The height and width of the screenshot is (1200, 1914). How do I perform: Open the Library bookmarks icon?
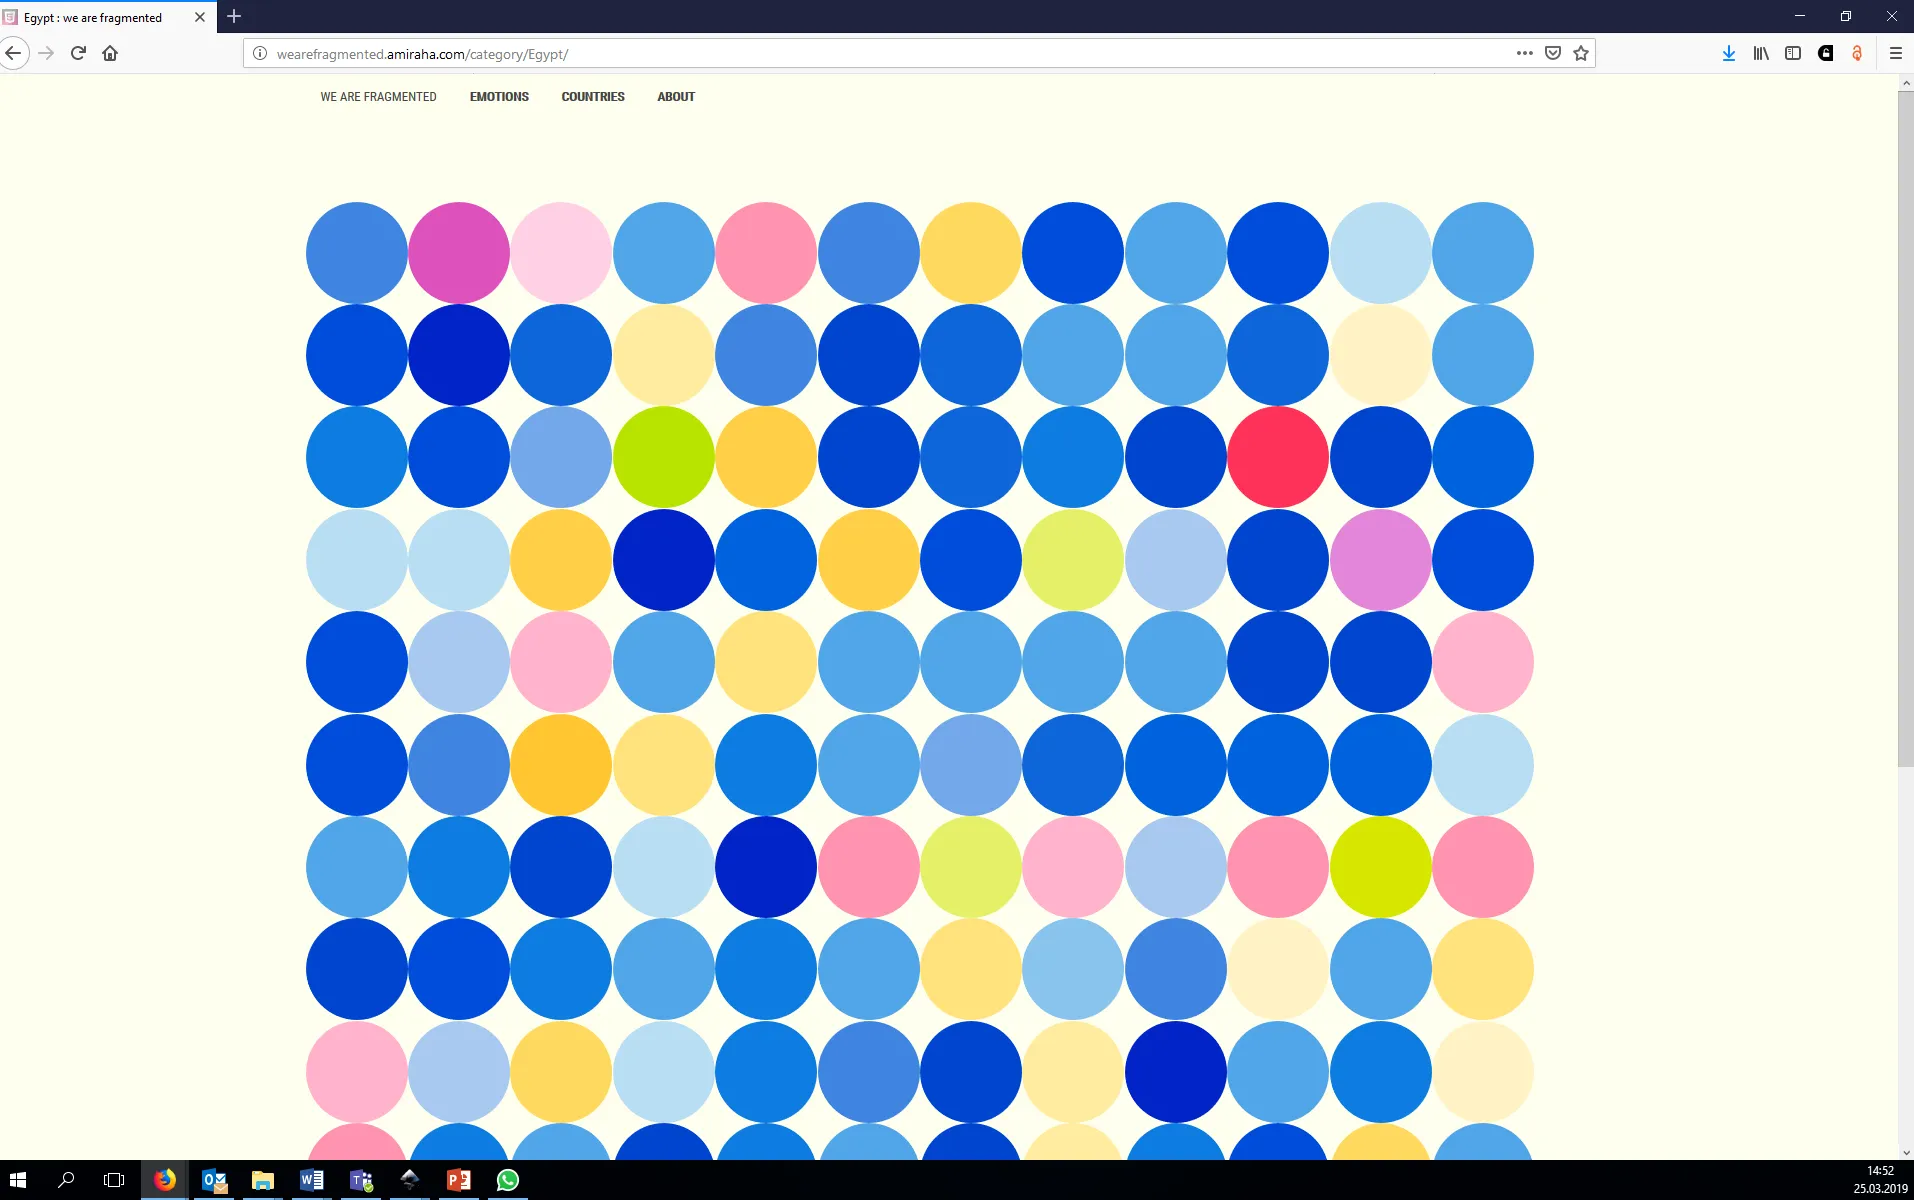click(1761, 53)
